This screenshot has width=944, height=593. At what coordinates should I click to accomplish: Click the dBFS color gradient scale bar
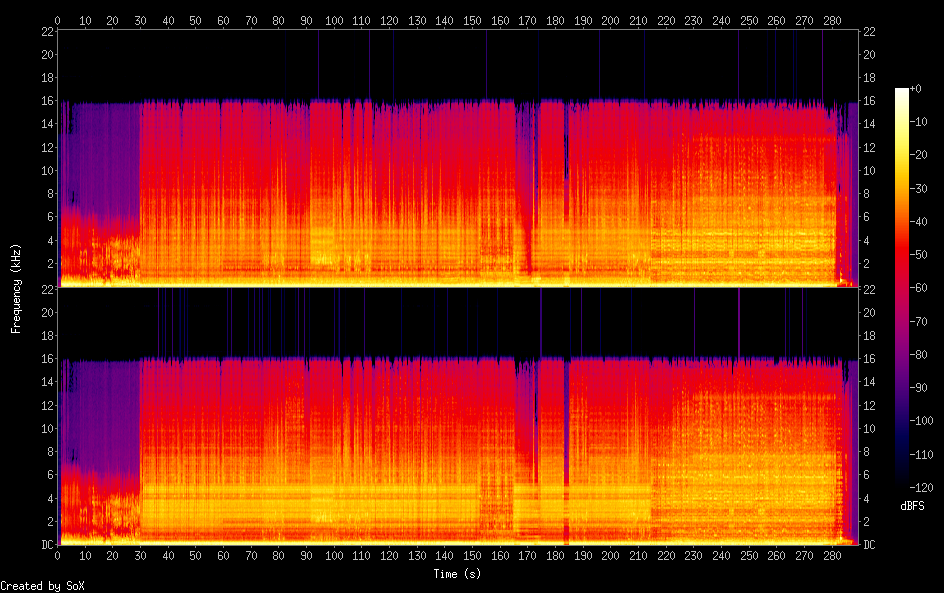(x=901, y=288)
